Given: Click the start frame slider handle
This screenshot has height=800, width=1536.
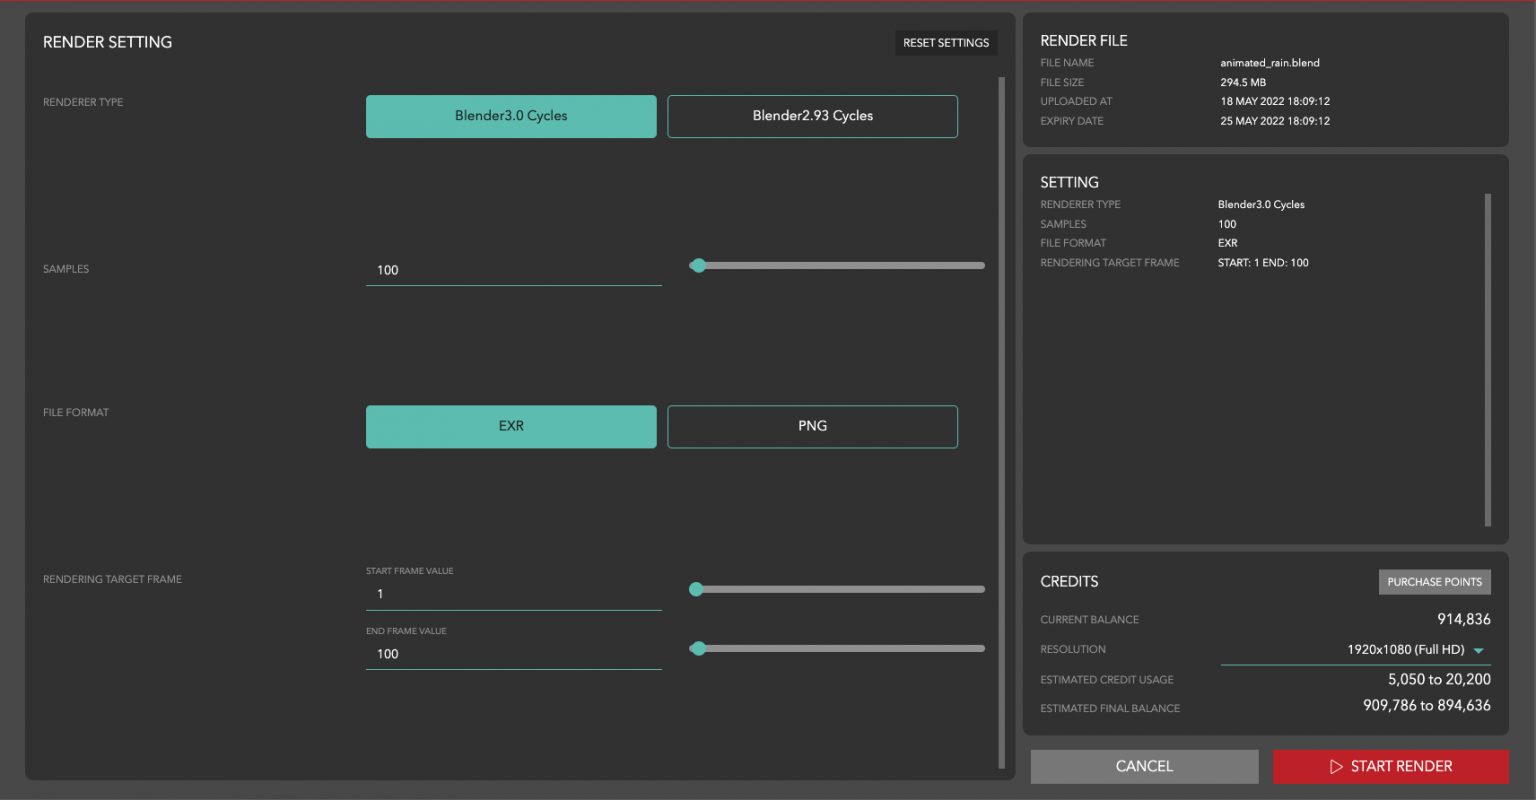Looking at the screenshot, I should tap(697, 589).
